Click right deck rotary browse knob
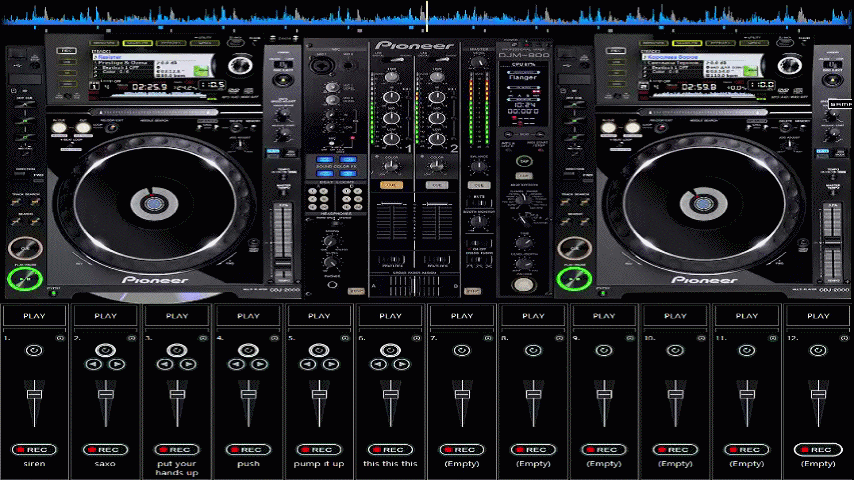Viewport: 854px width, 480px height. tap(789, 66)
